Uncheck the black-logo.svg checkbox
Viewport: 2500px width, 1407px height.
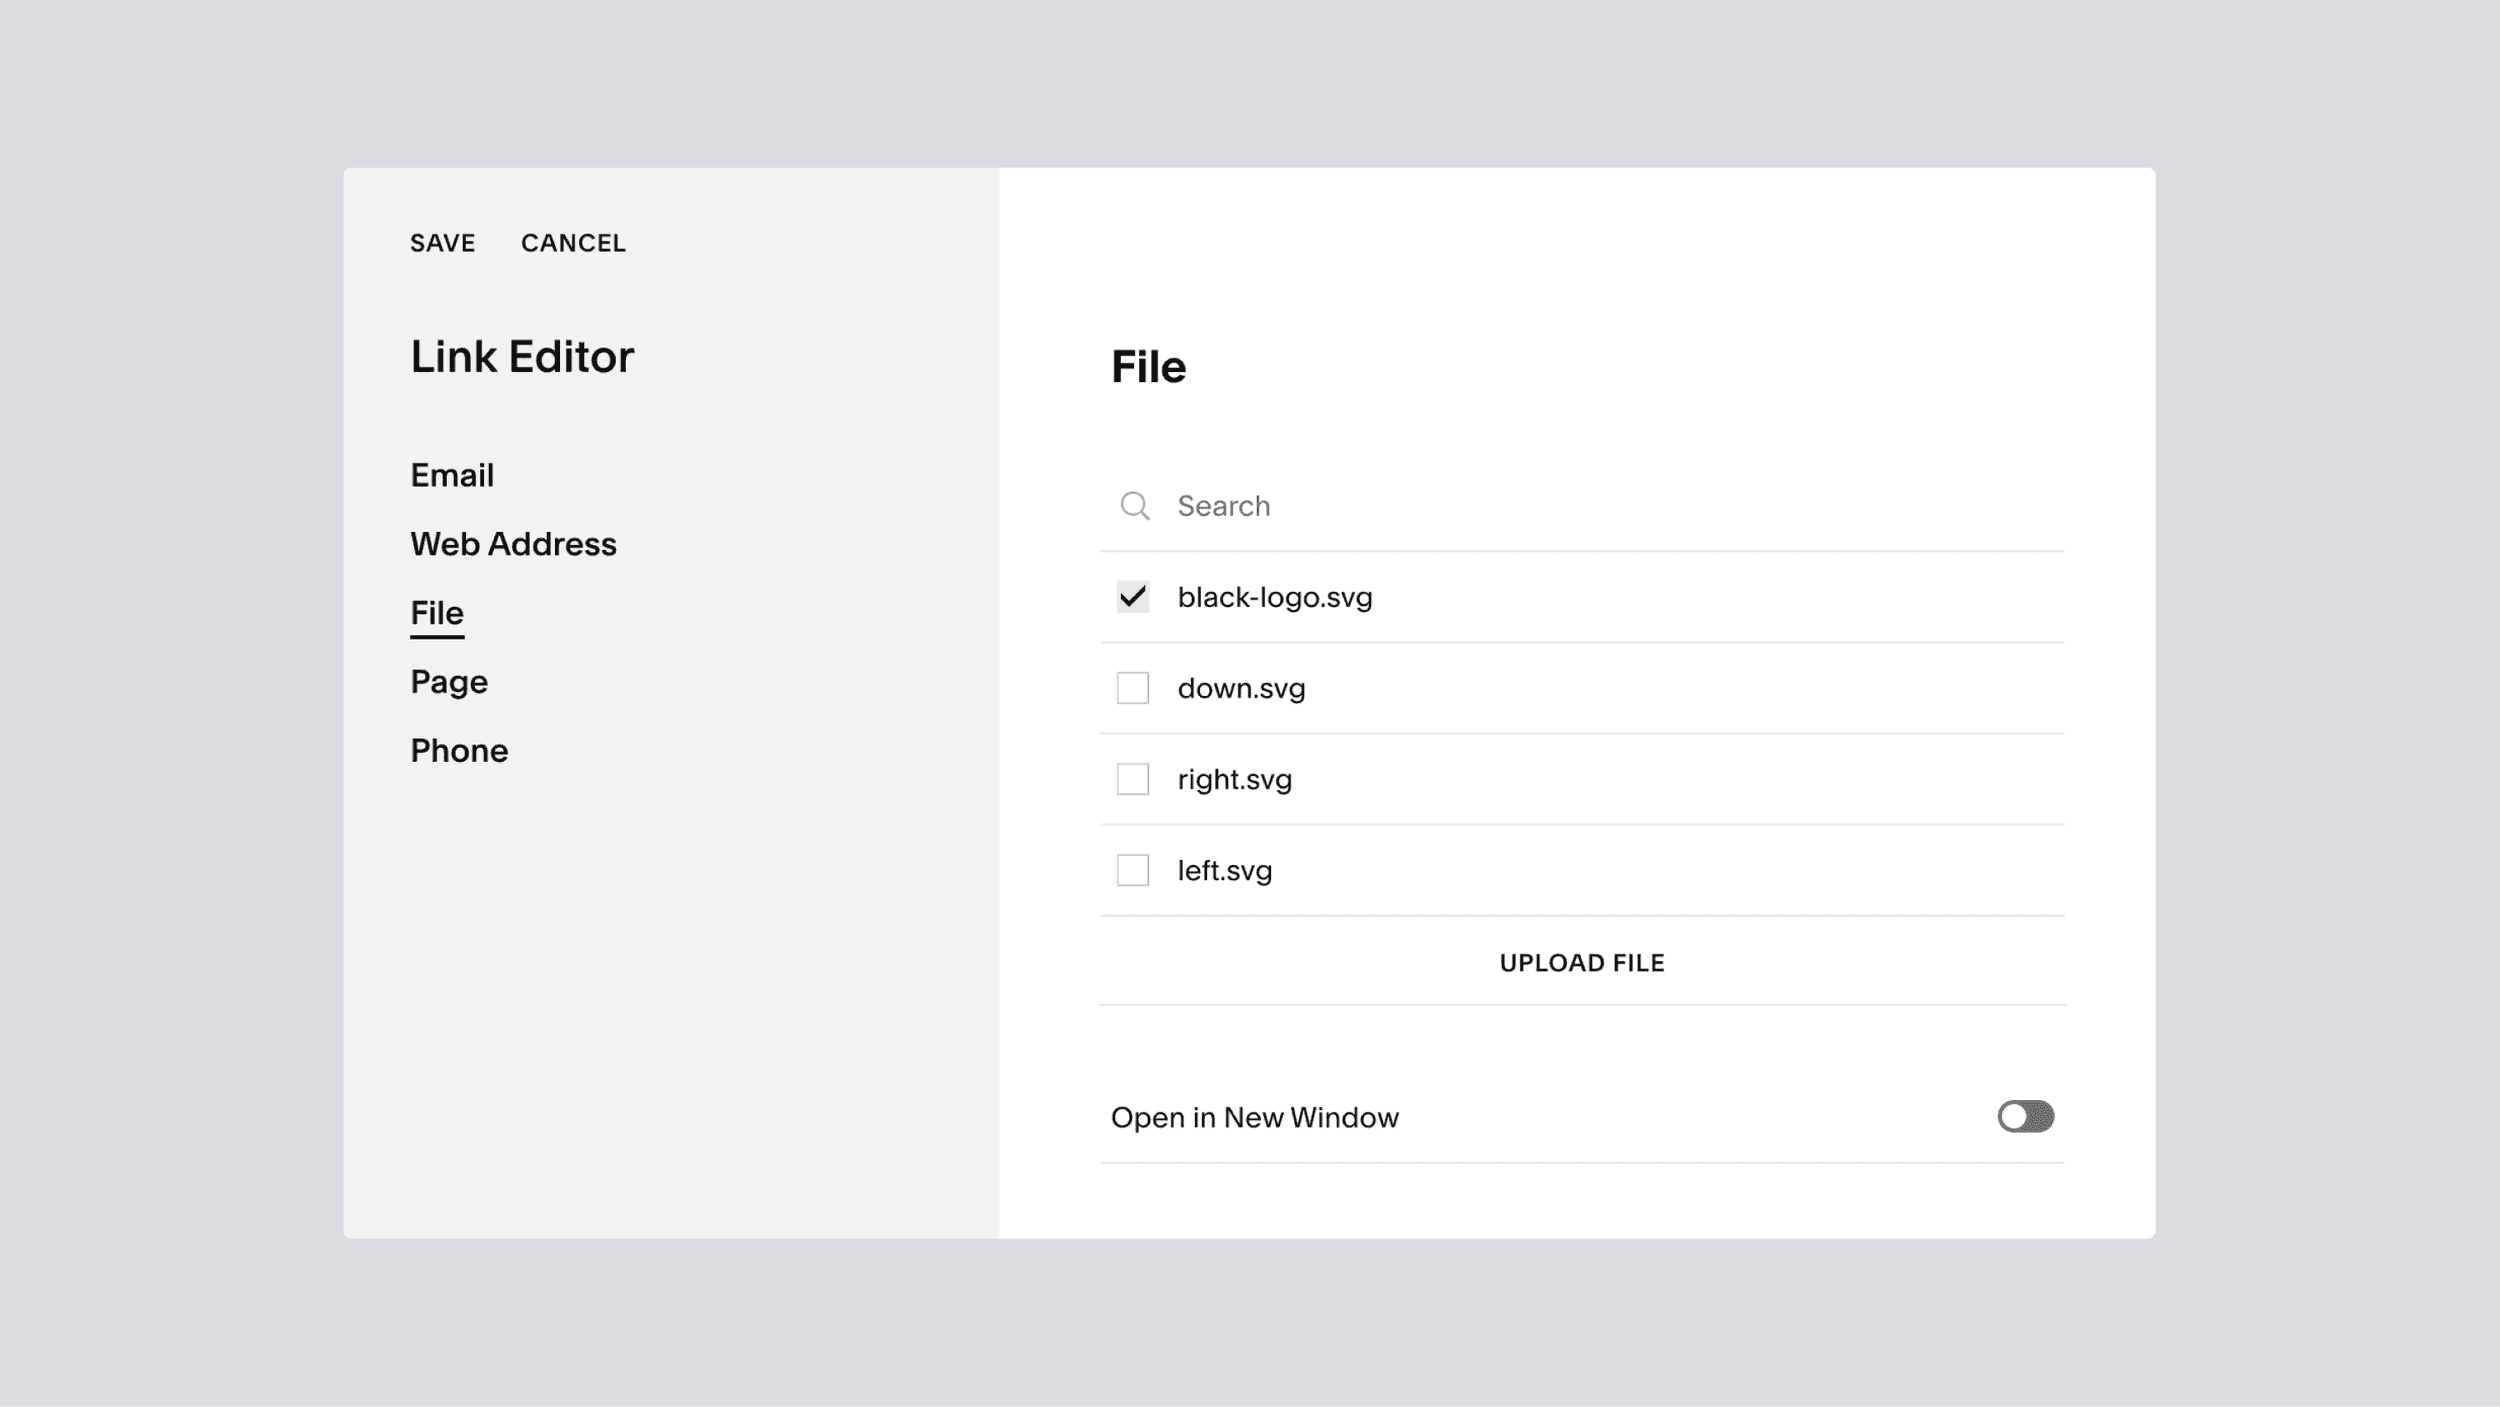click(x=1132, y=597)
